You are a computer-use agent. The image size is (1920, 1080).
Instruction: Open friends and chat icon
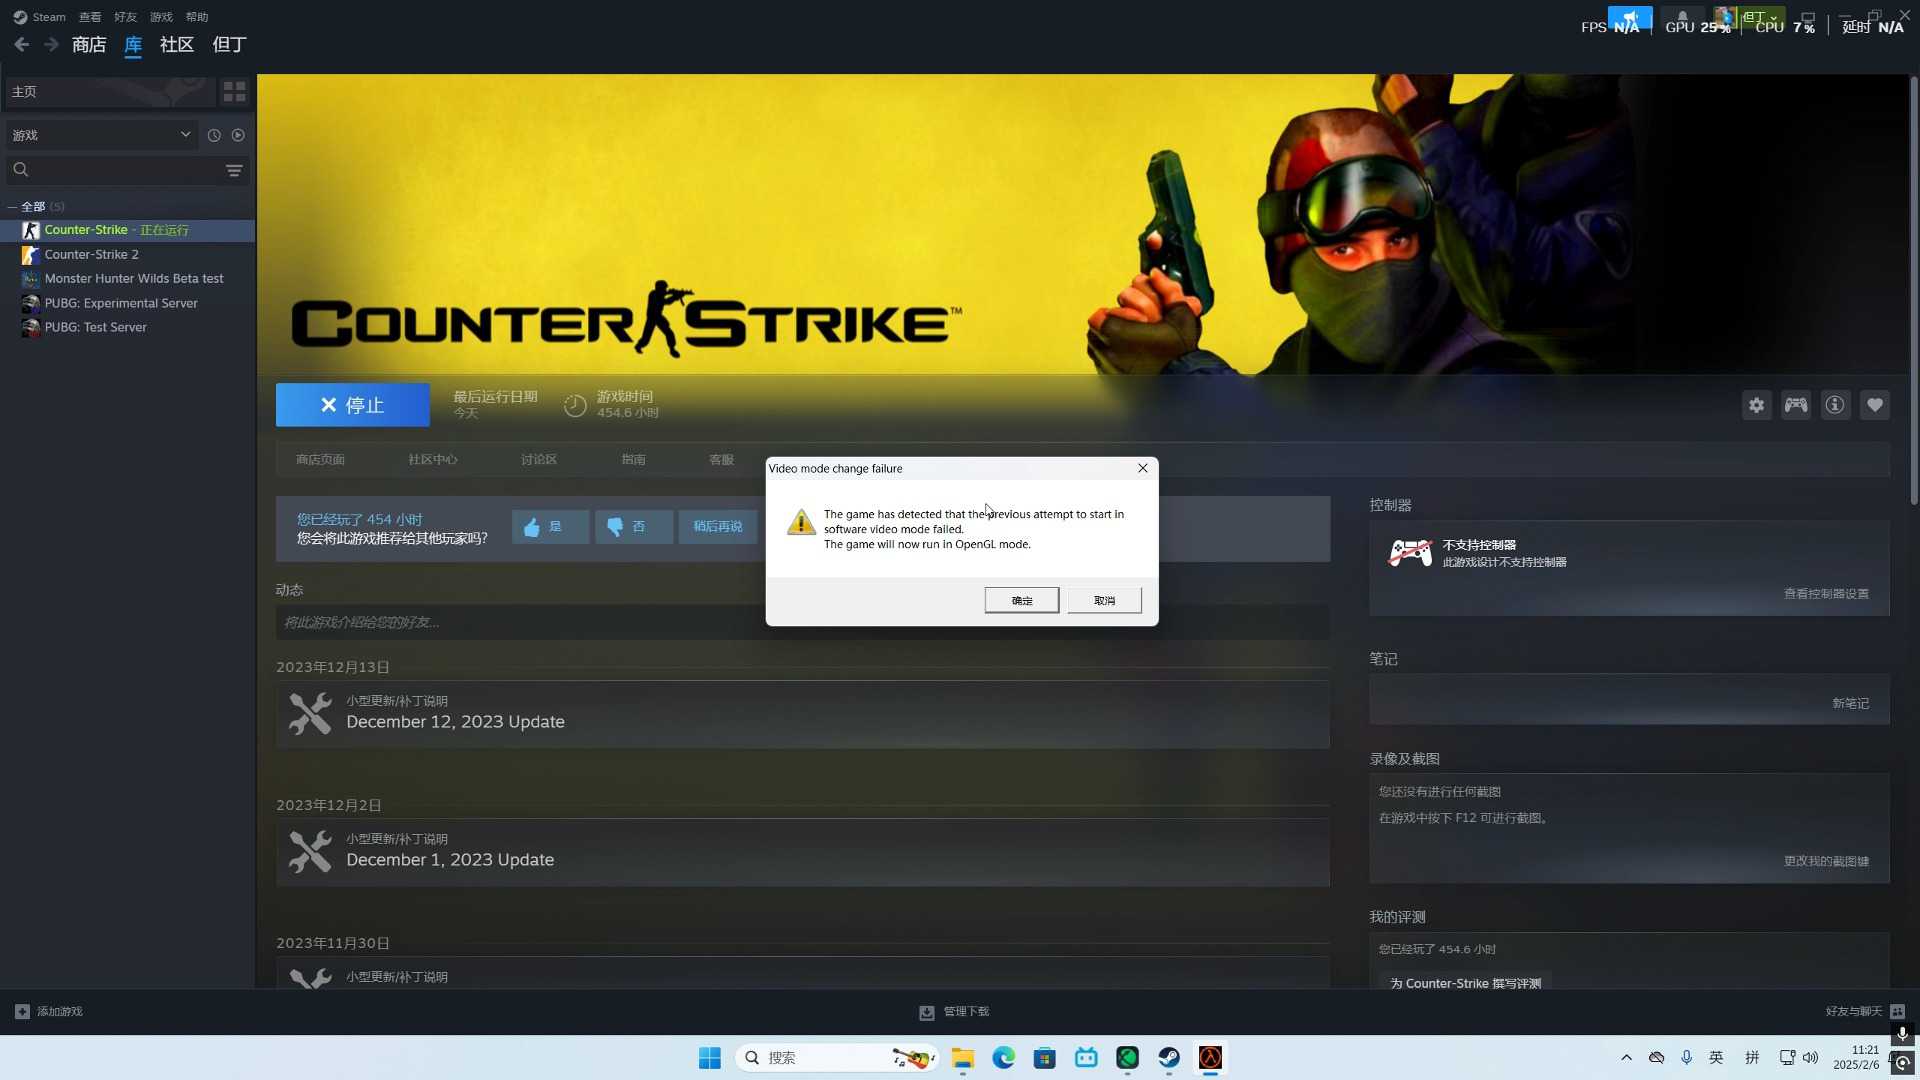[1898, 1012]
